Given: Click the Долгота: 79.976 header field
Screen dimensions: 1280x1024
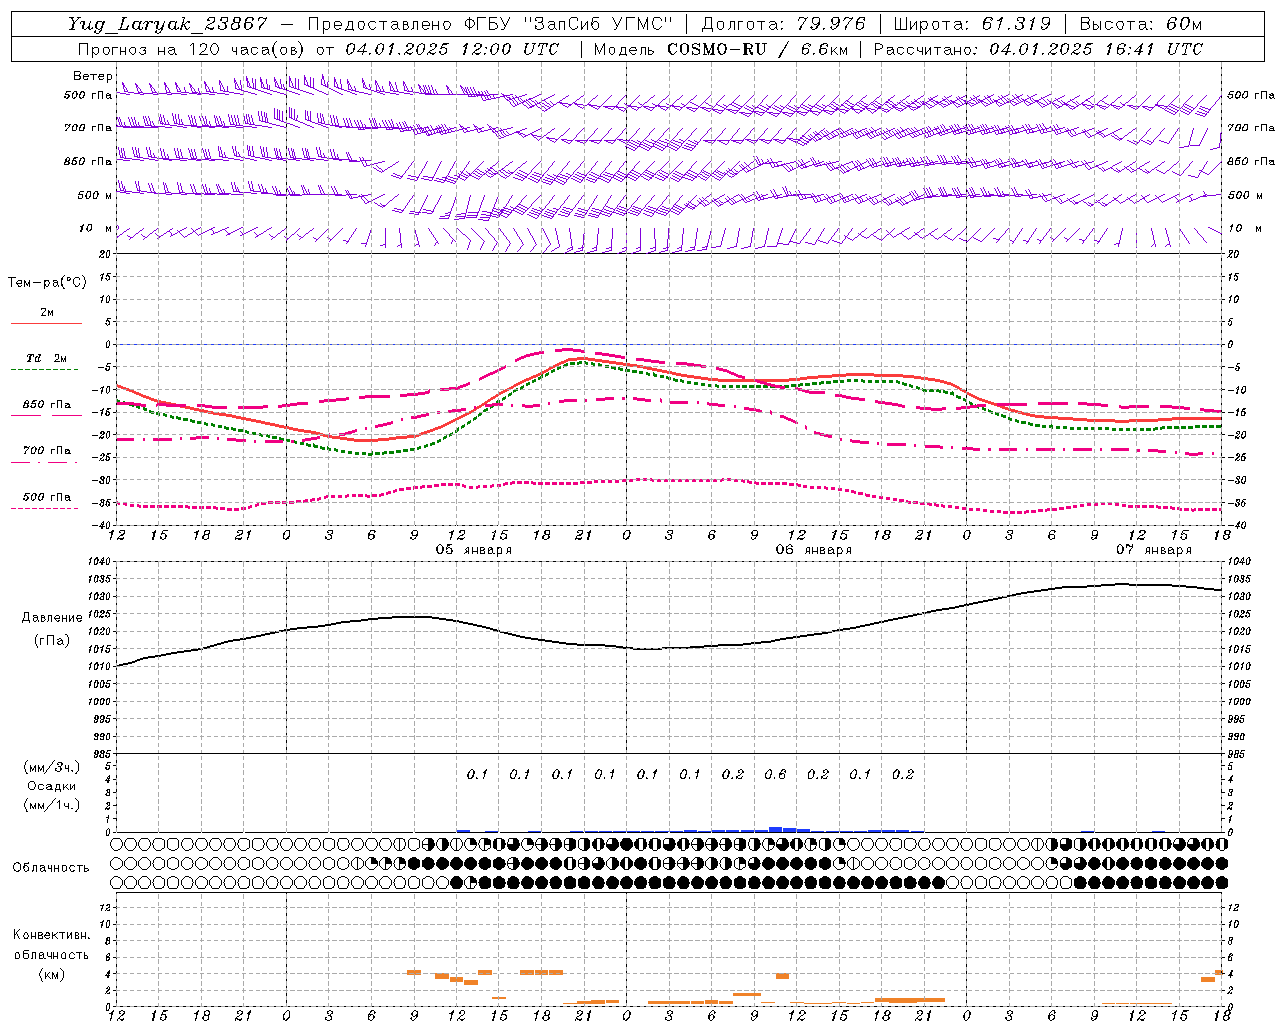Looking at the screenshot, I should tap(783, 24).
